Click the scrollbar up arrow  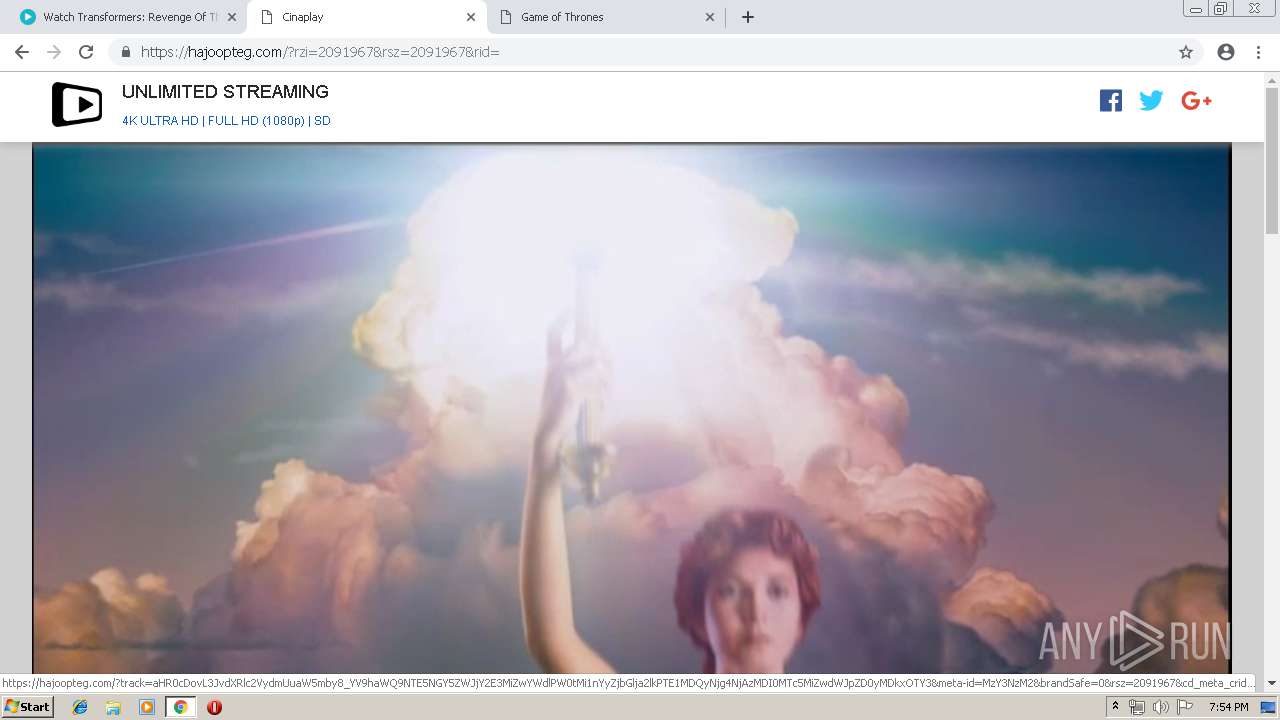(x=1272, y=79)
